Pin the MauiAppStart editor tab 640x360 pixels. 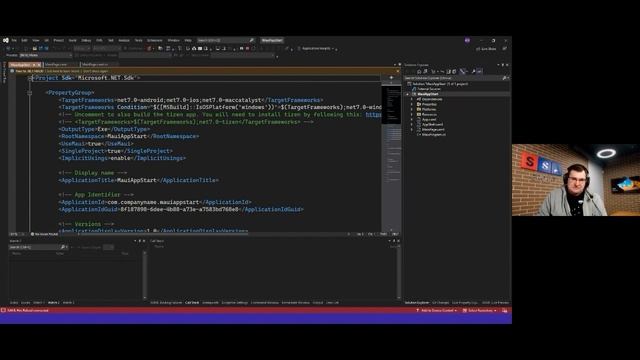pos(34,65)
